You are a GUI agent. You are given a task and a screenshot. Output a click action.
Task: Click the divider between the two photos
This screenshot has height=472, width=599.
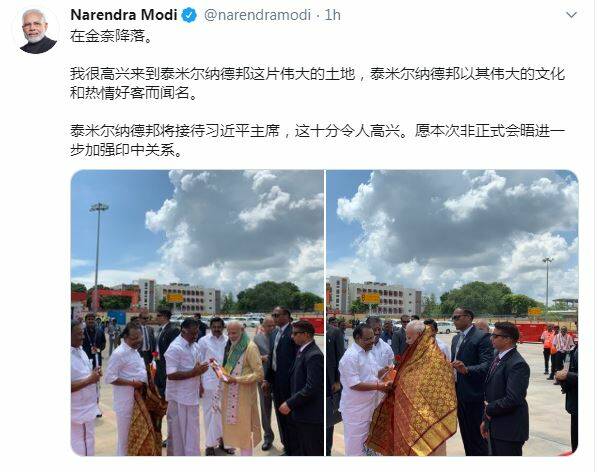(325, 313)
